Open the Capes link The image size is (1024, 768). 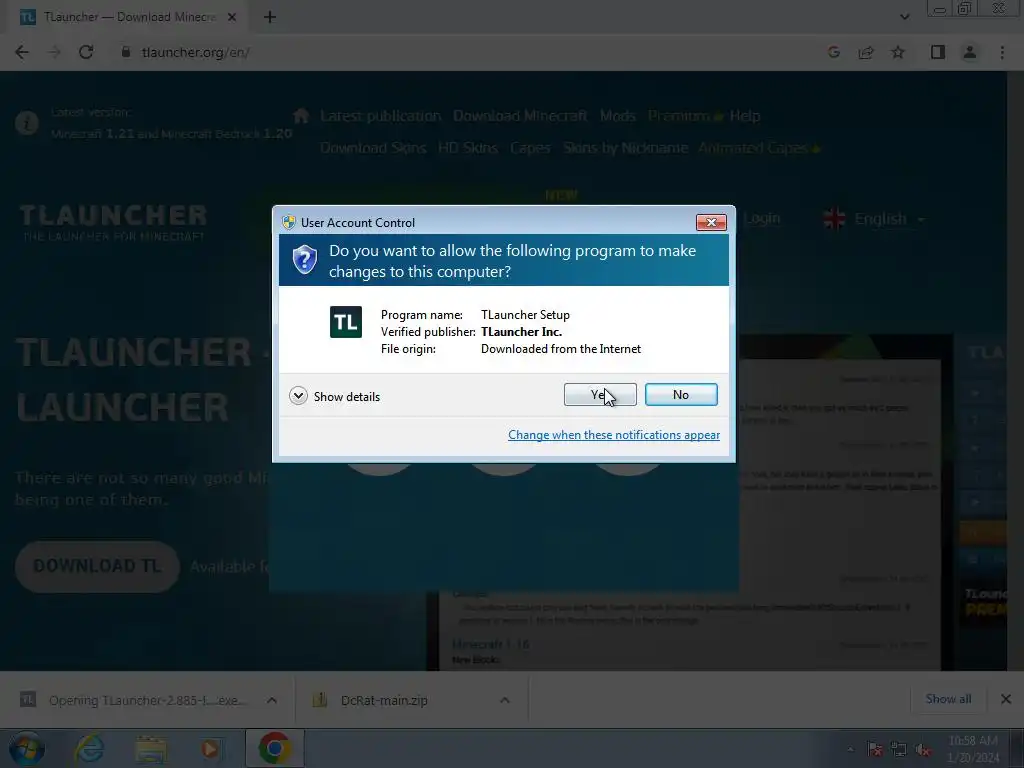(530, 148)
